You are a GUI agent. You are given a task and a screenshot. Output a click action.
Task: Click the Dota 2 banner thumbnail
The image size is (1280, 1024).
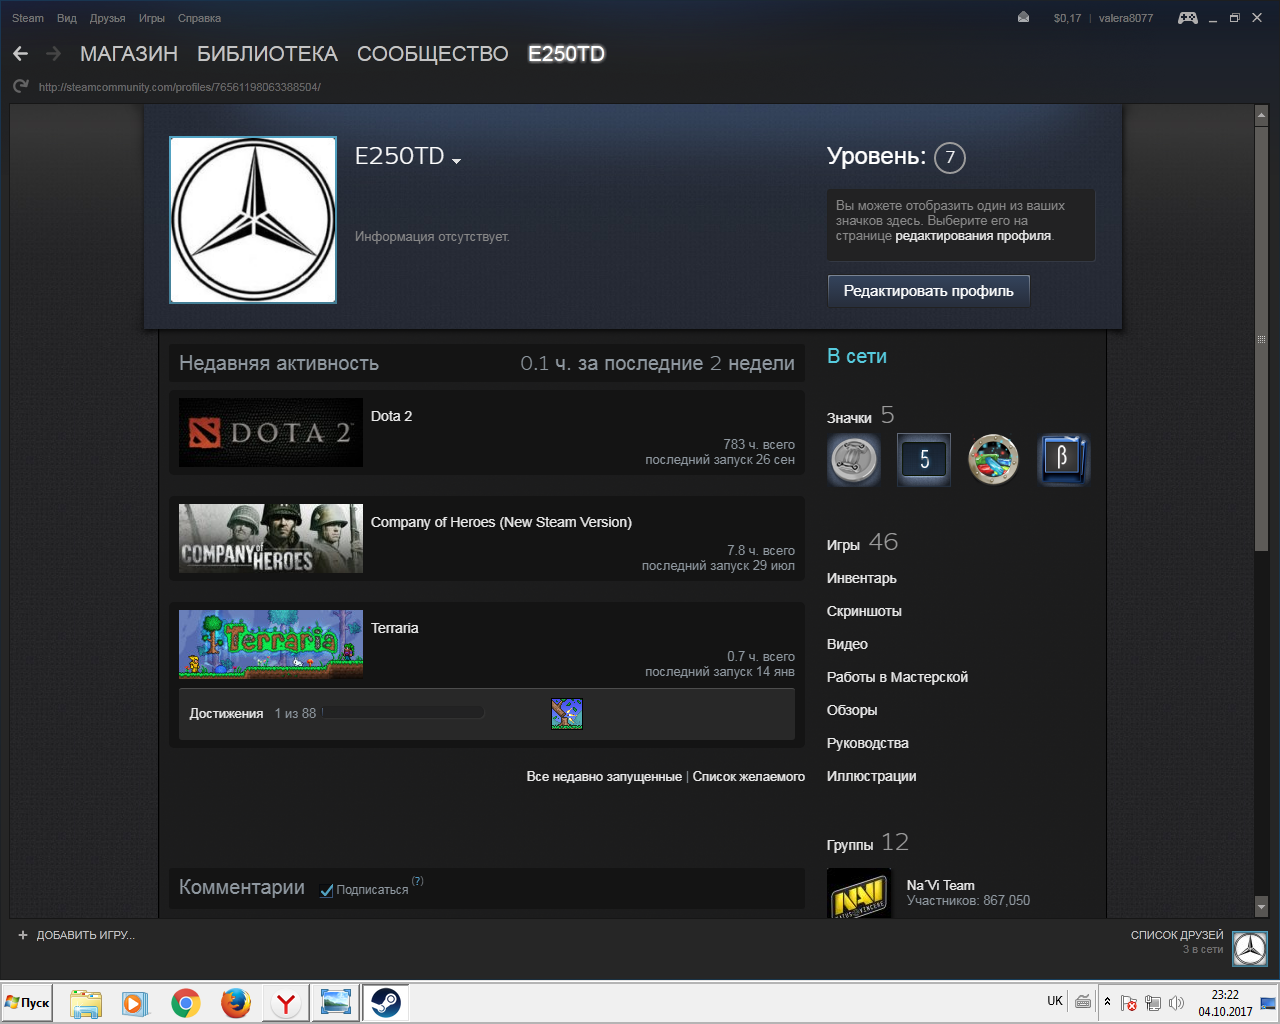click(x=271, y=433)
